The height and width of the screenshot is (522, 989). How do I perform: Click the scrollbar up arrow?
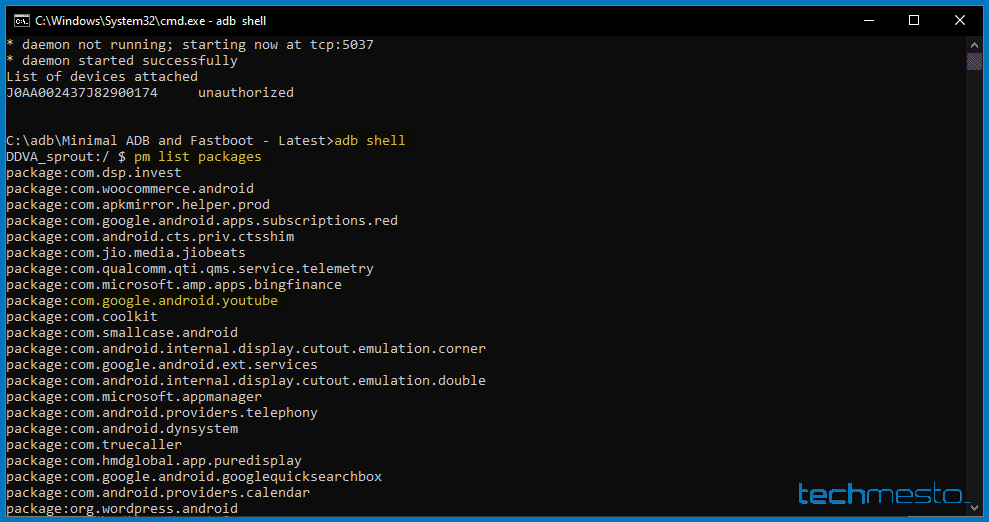tap(974, 44)
